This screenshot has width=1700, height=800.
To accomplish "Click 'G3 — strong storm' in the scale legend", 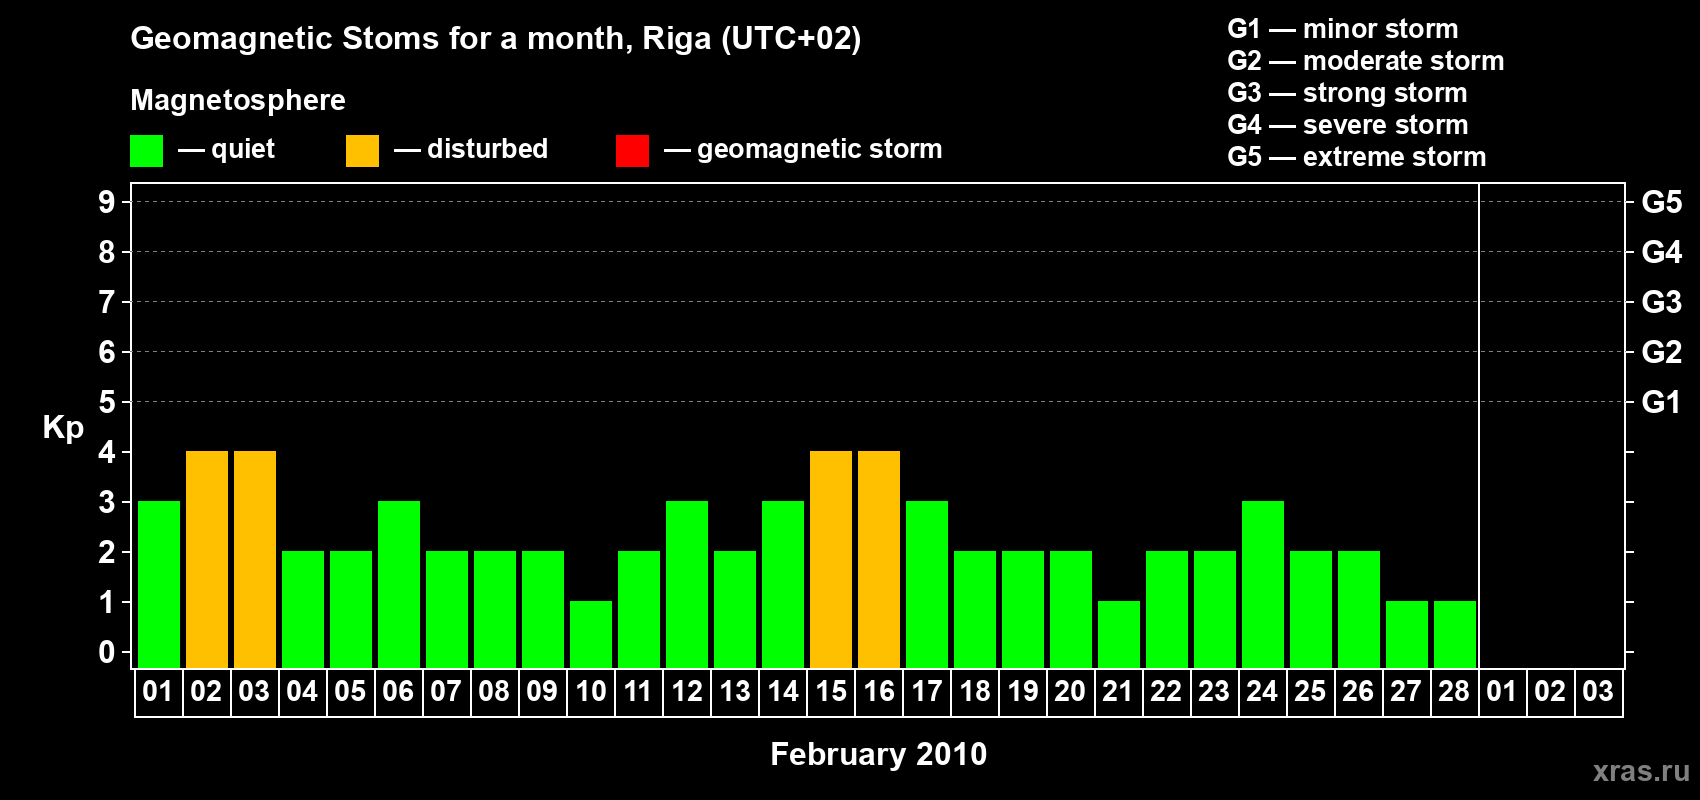I will coord(1347,93).
